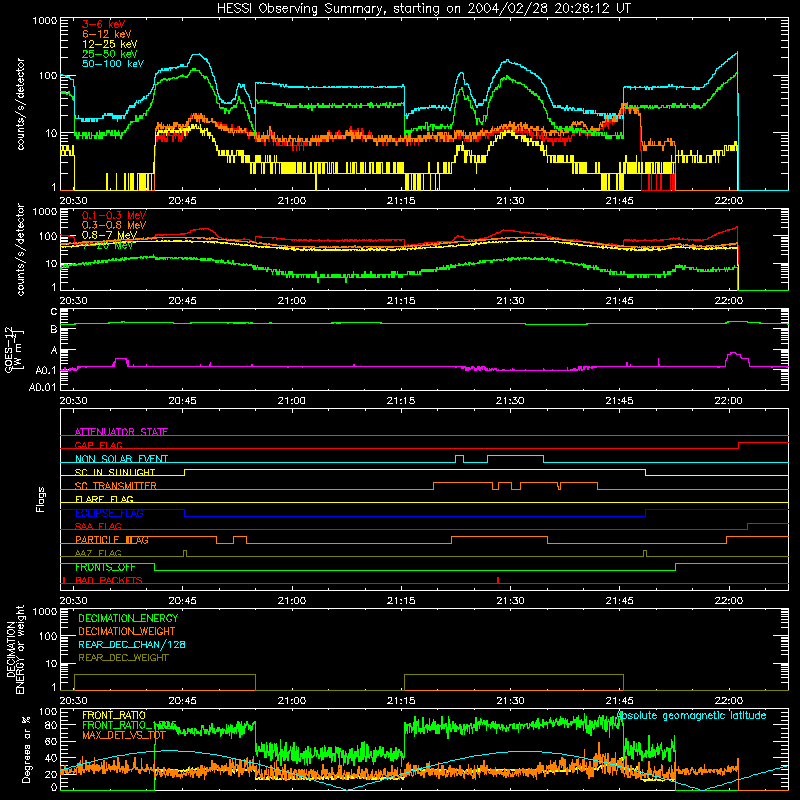This screenshot has height=800, width=800.
Task: Select the 6-12 keV legend label
Action: tap(107, 34)
